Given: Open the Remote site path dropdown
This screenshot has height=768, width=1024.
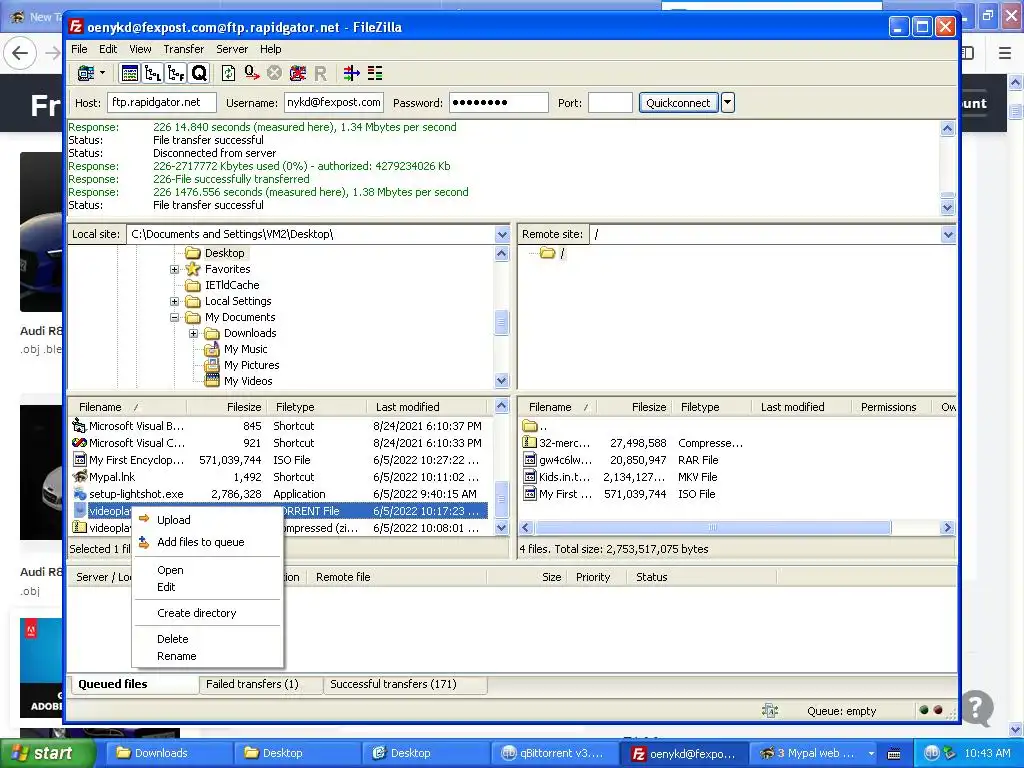Looking at the screenshot, I should click(x=948, y=234).
